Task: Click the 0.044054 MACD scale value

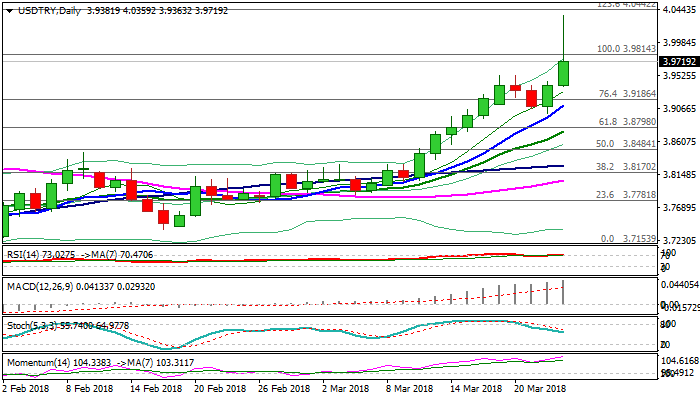Action: (679, 285)
